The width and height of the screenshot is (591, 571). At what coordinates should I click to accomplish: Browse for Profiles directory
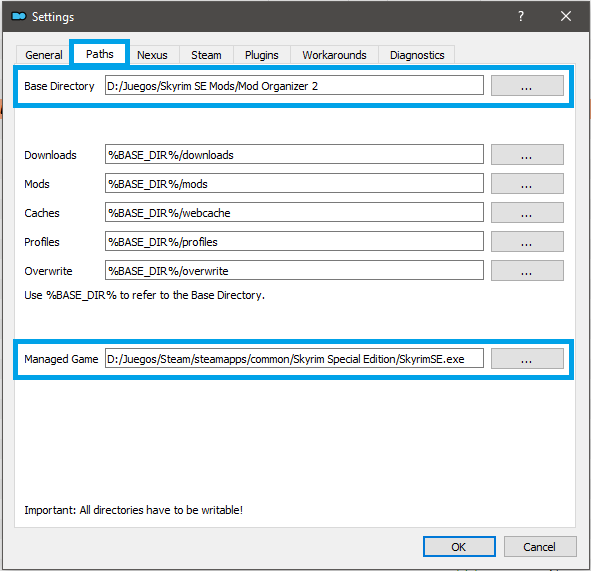click(x=527, y=241)
